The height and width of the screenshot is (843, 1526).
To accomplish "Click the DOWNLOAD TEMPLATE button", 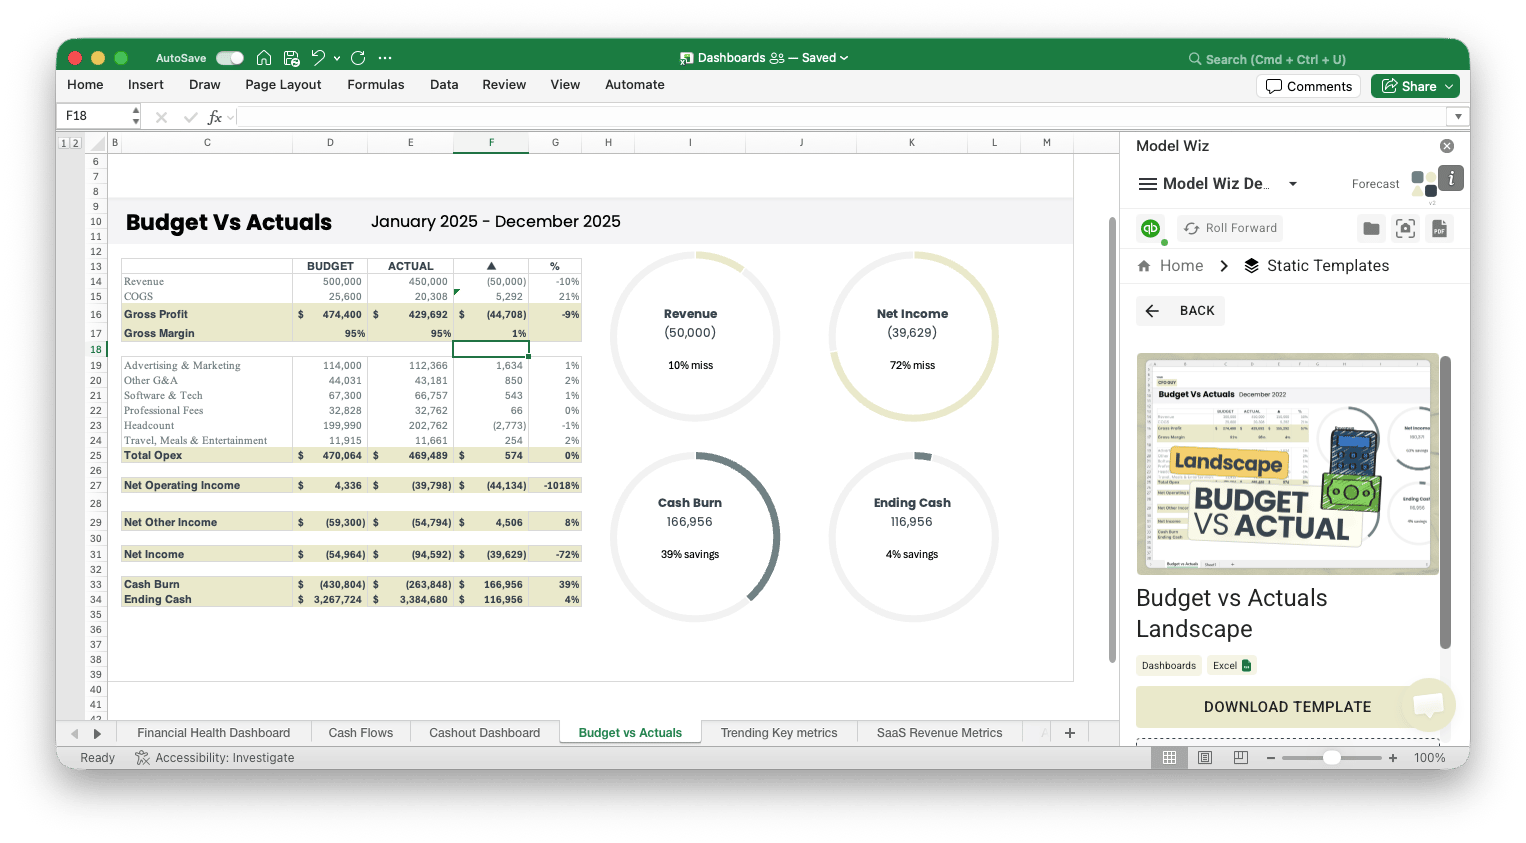I will pyautogui.click(x=1286, y=707).
